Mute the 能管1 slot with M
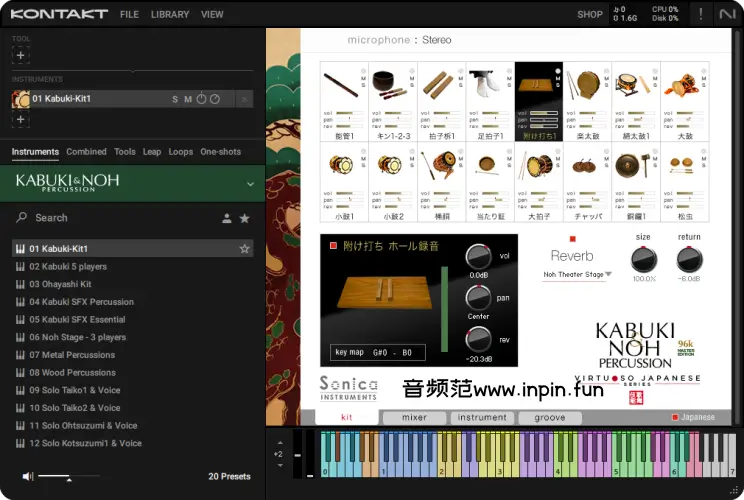 tap(363, 78)
